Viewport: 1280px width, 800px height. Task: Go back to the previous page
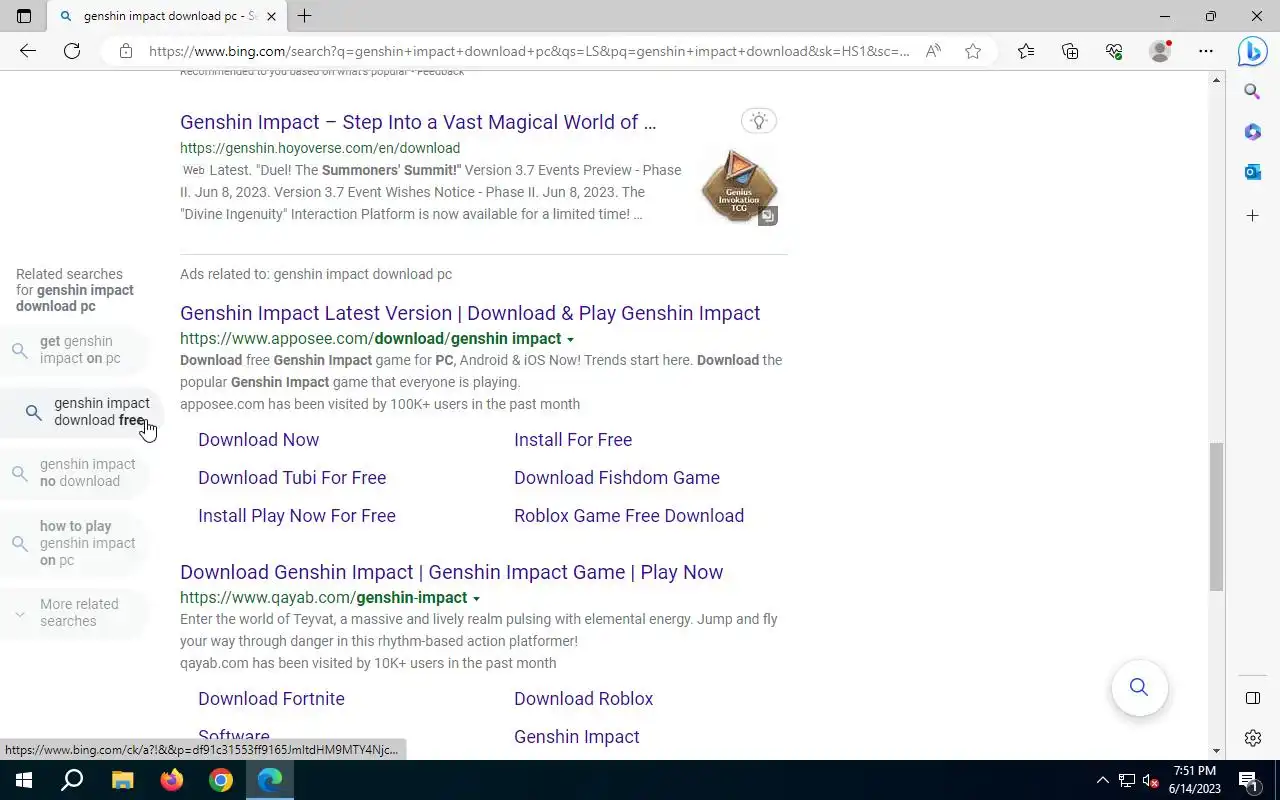(x=28, y=51)
